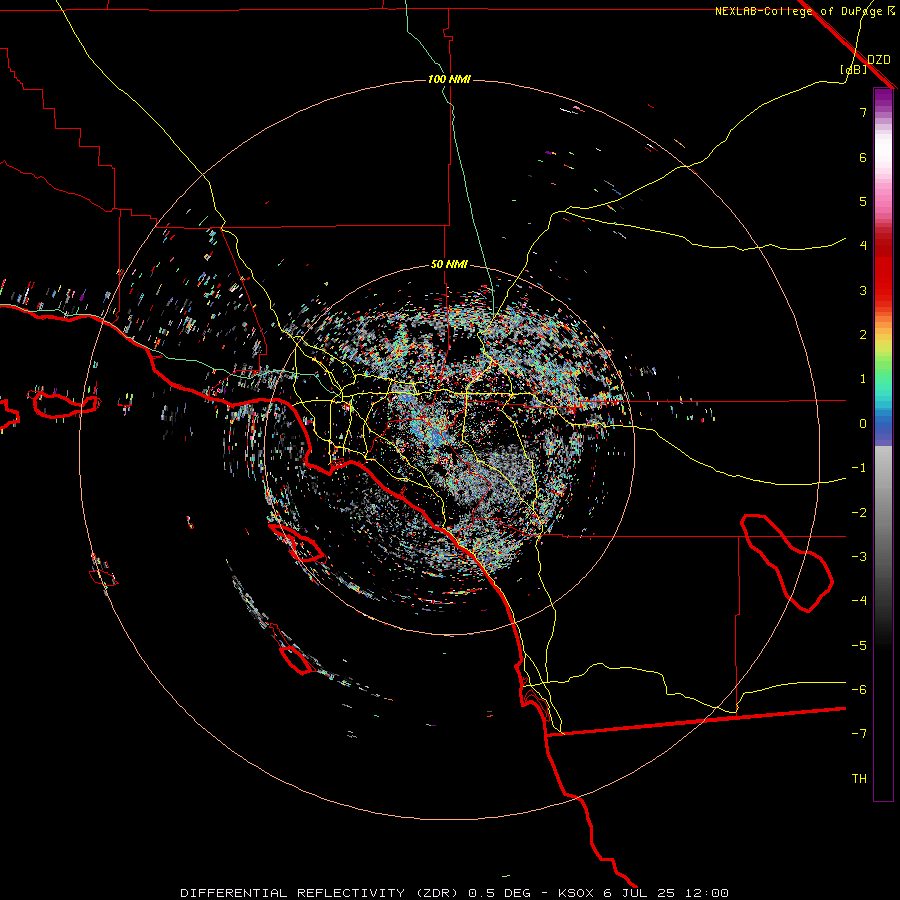
Task: Click the 6 JUL 25 date in the caption
Action: (x=639, y=893)
